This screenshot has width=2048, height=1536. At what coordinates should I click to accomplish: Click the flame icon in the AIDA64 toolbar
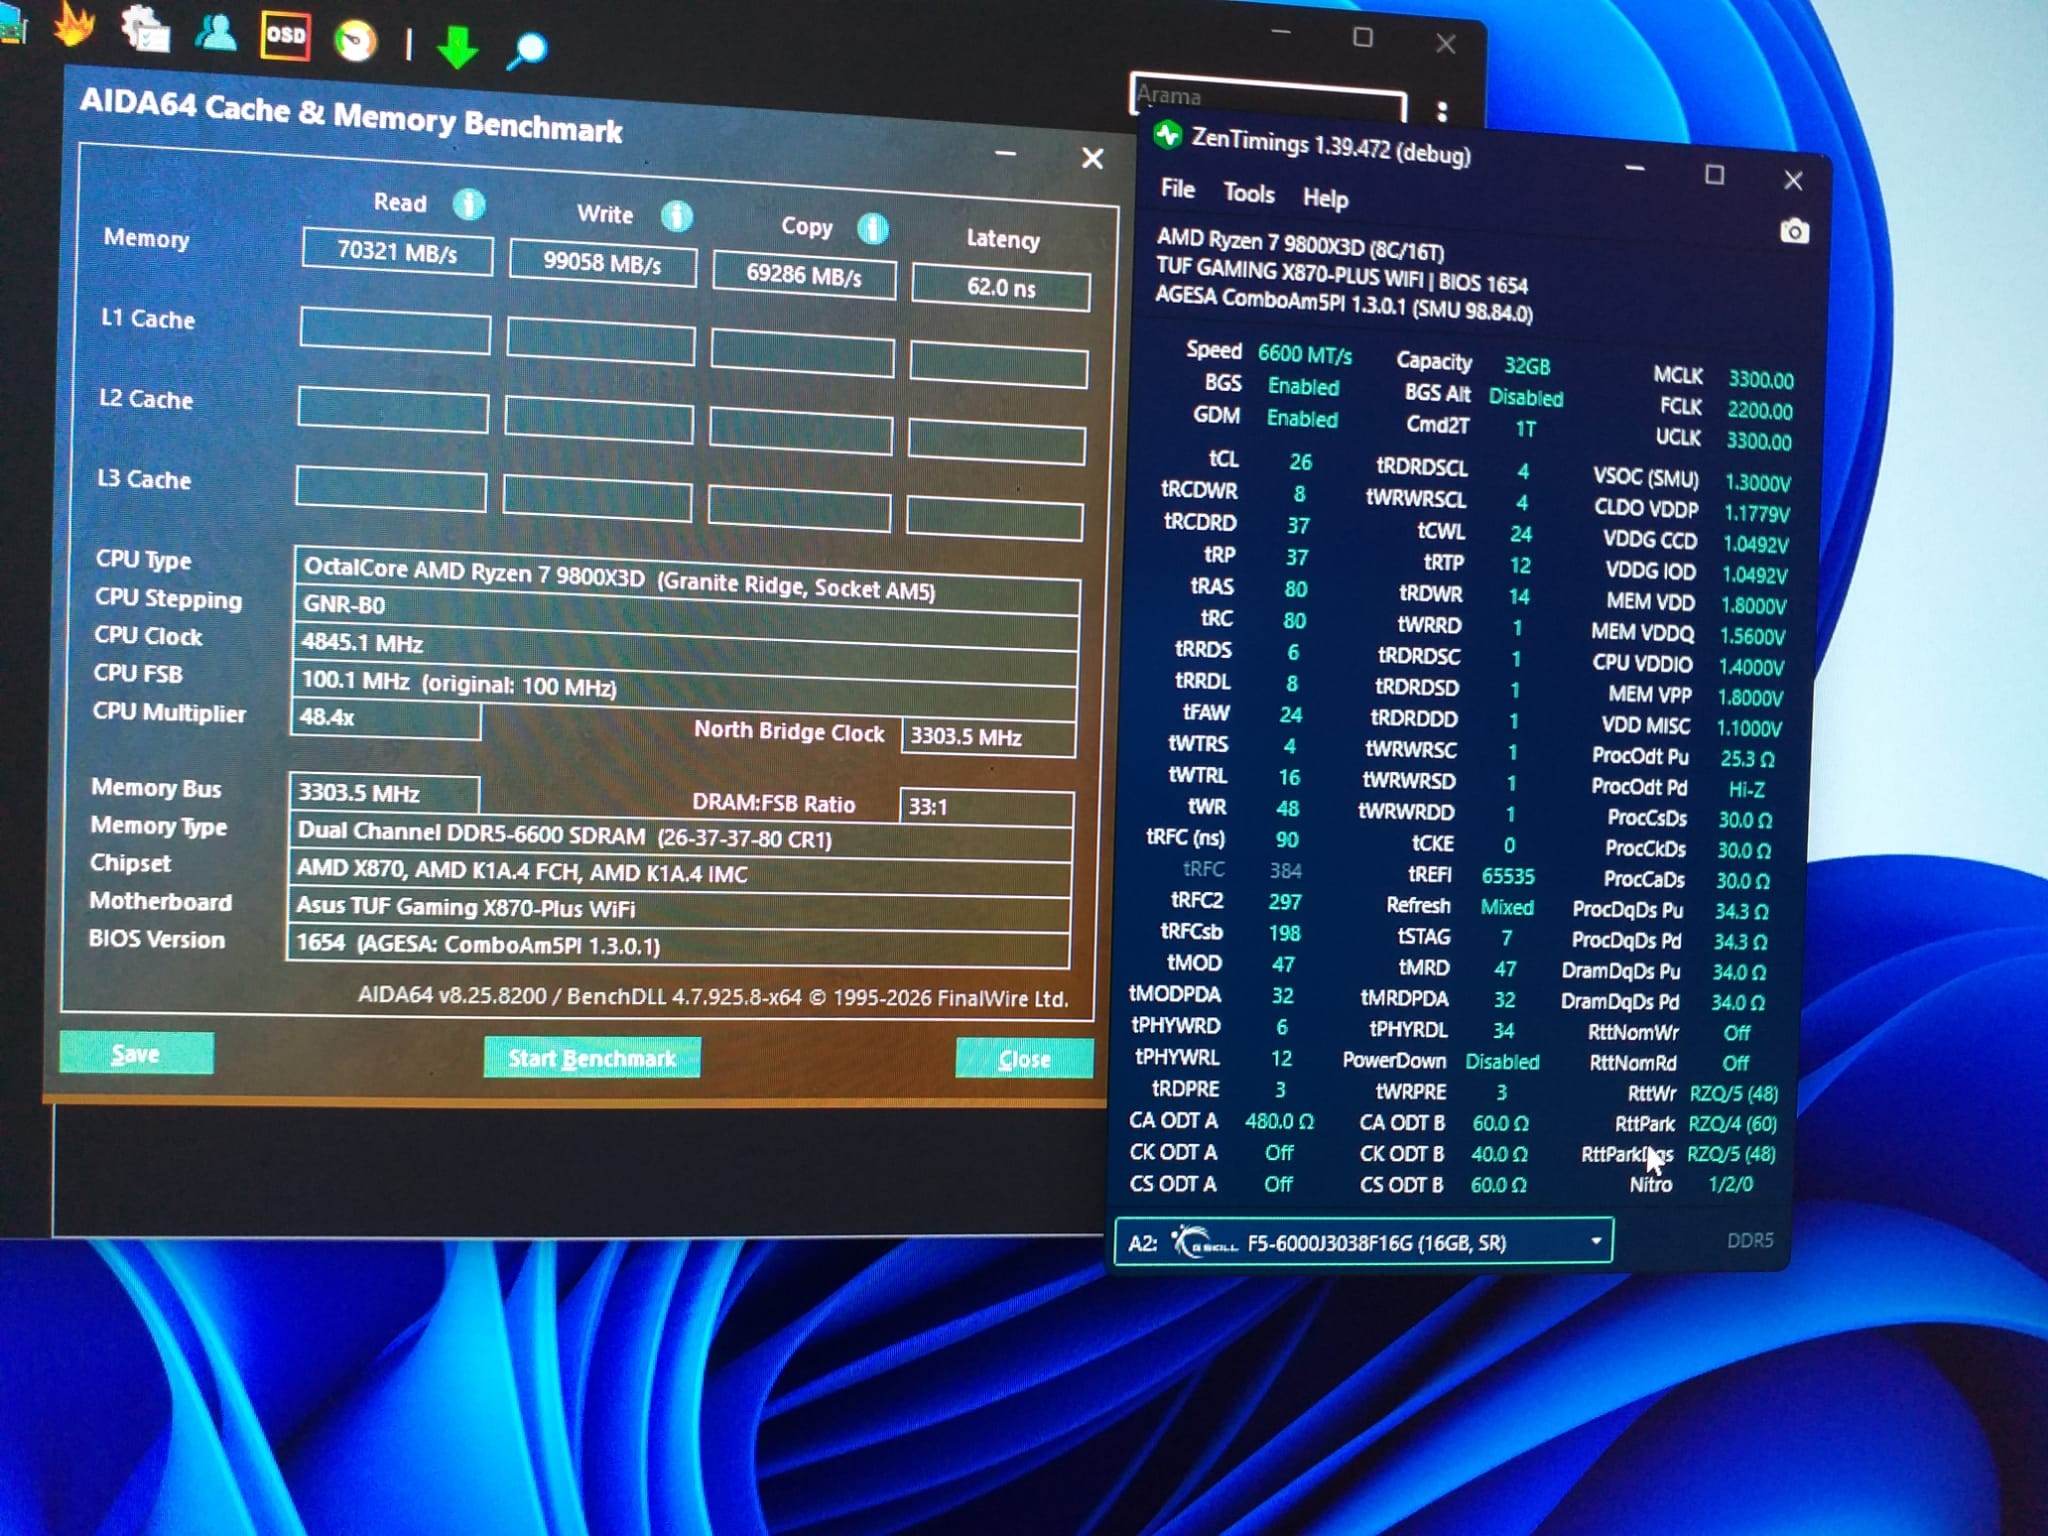75,25
